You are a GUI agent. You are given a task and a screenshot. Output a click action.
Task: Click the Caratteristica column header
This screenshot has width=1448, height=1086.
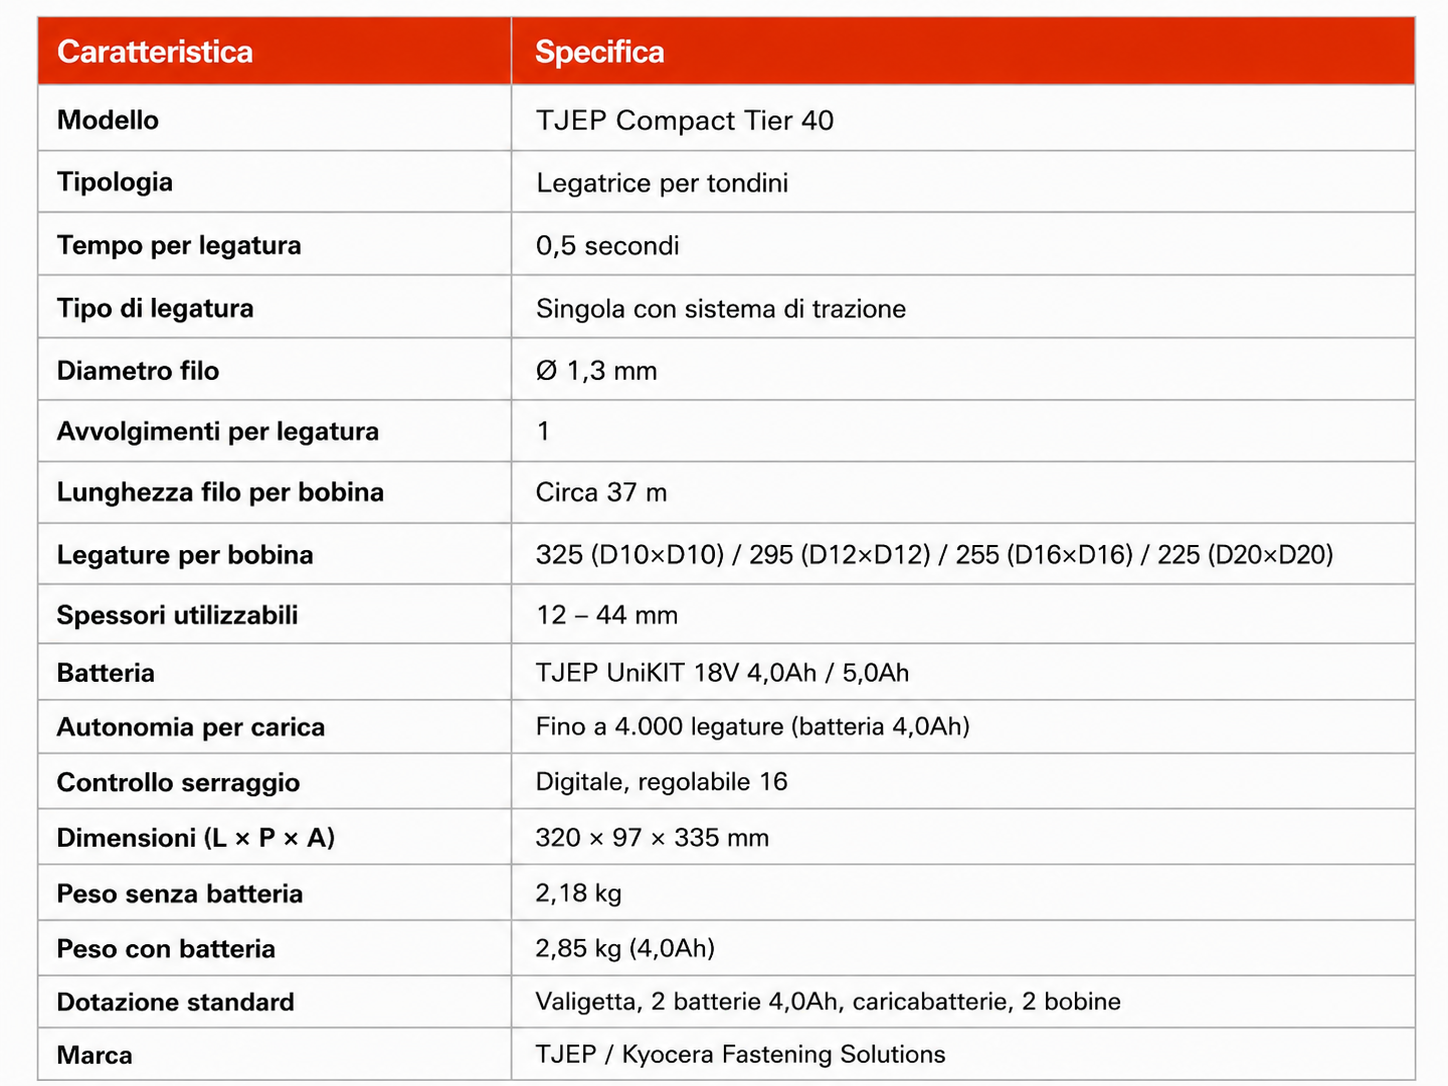155,52
